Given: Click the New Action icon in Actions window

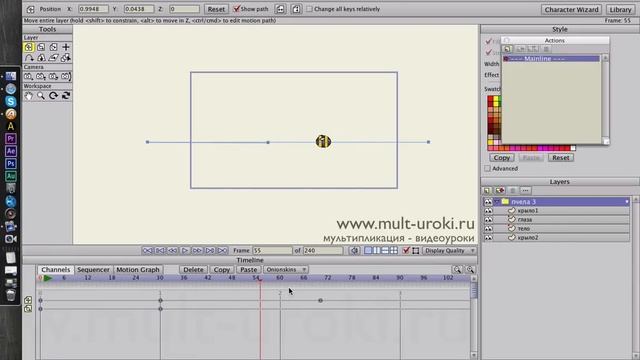Looking at the screenshot, I should pyautogui.click(x=507, y=49).
